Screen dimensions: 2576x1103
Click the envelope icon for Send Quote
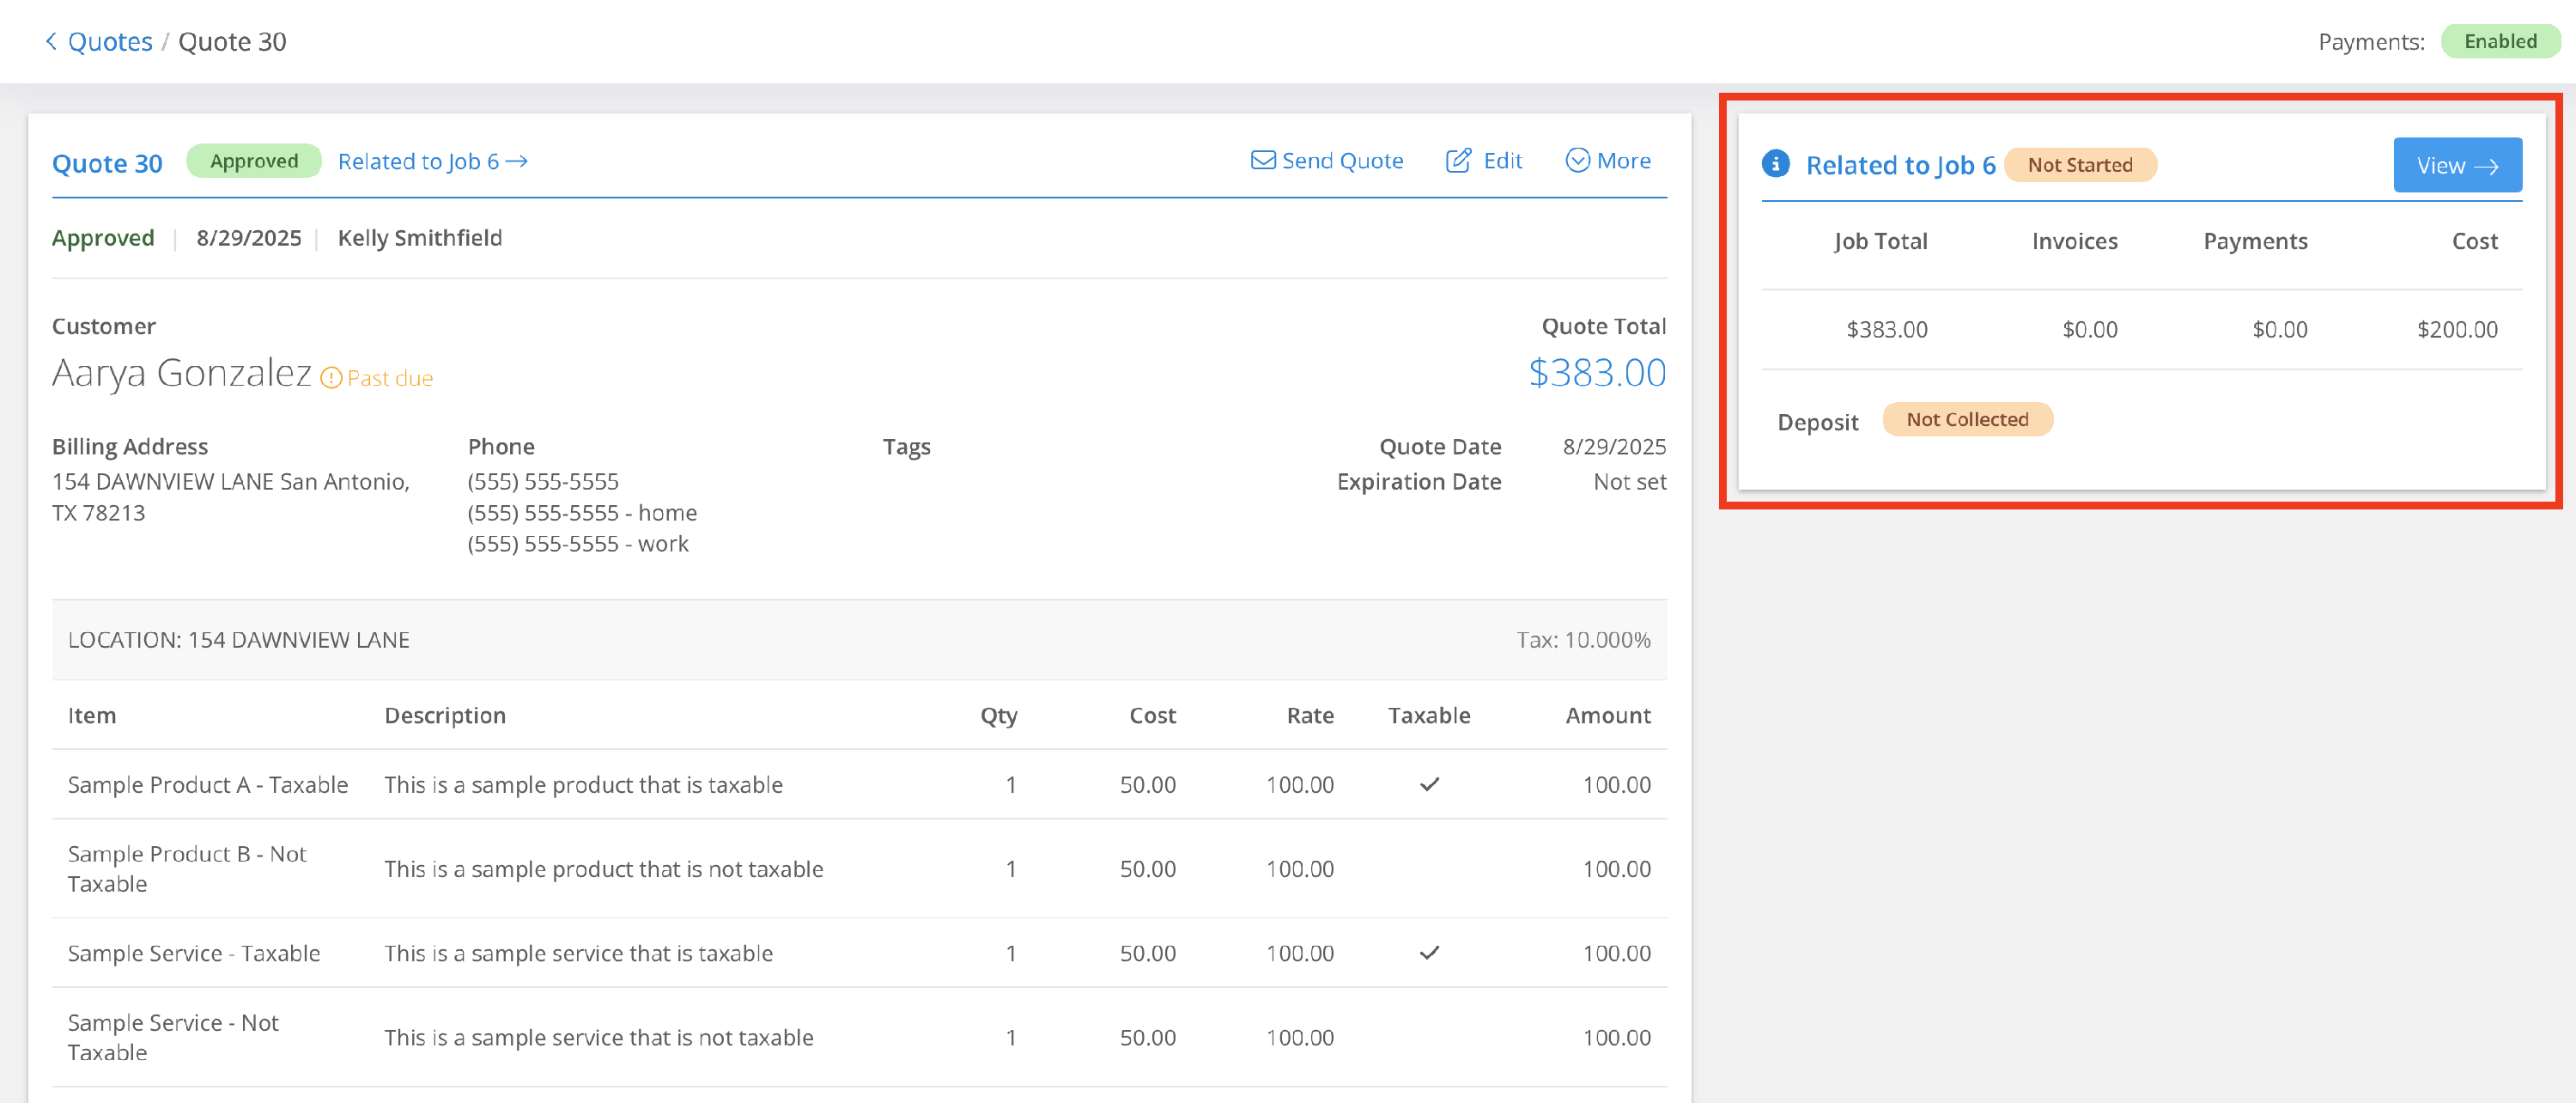point(1263,160)
